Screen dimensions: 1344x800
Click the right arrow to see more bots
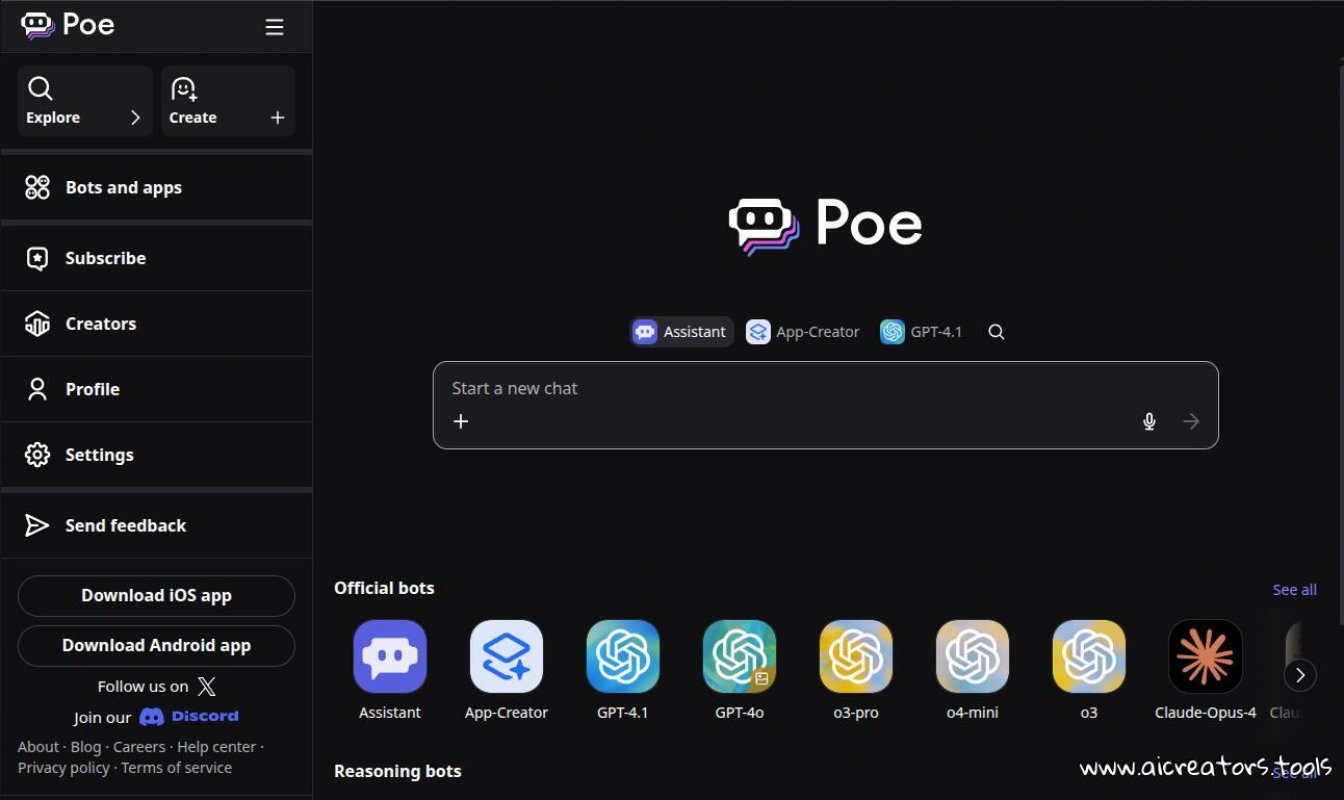coord(1300,675)
